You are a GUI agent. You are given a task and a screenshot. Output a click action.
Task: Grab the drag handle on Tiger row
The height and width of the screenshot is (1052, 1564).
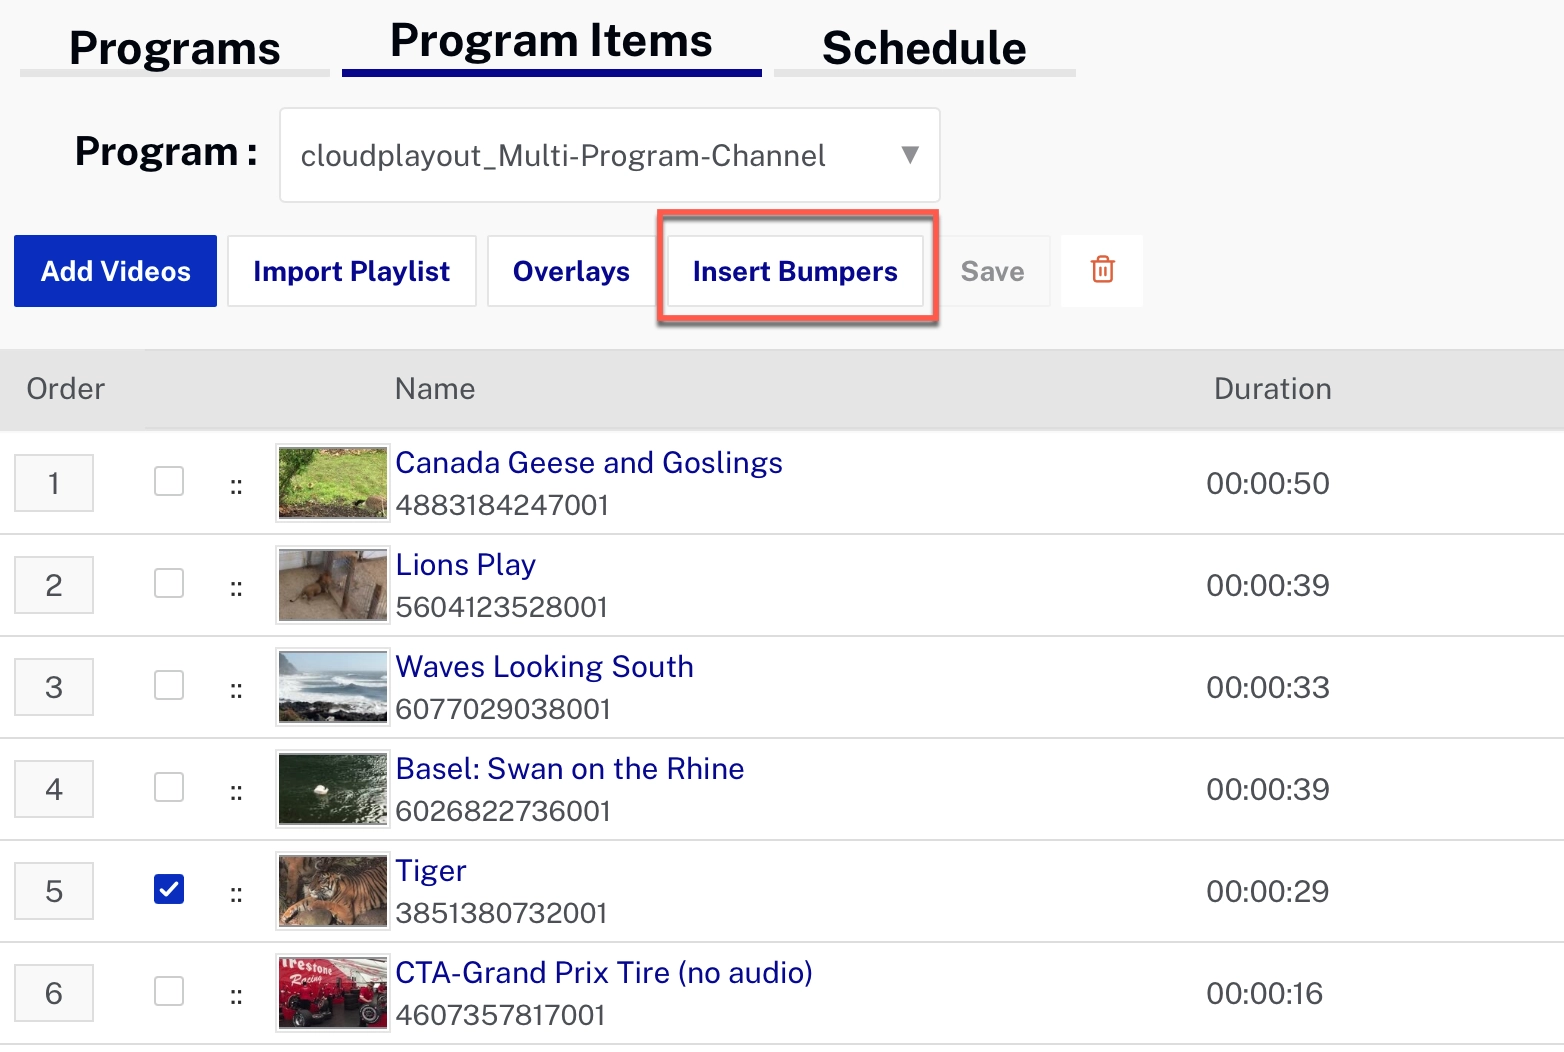pyautogui.click(x=236, y=891)
